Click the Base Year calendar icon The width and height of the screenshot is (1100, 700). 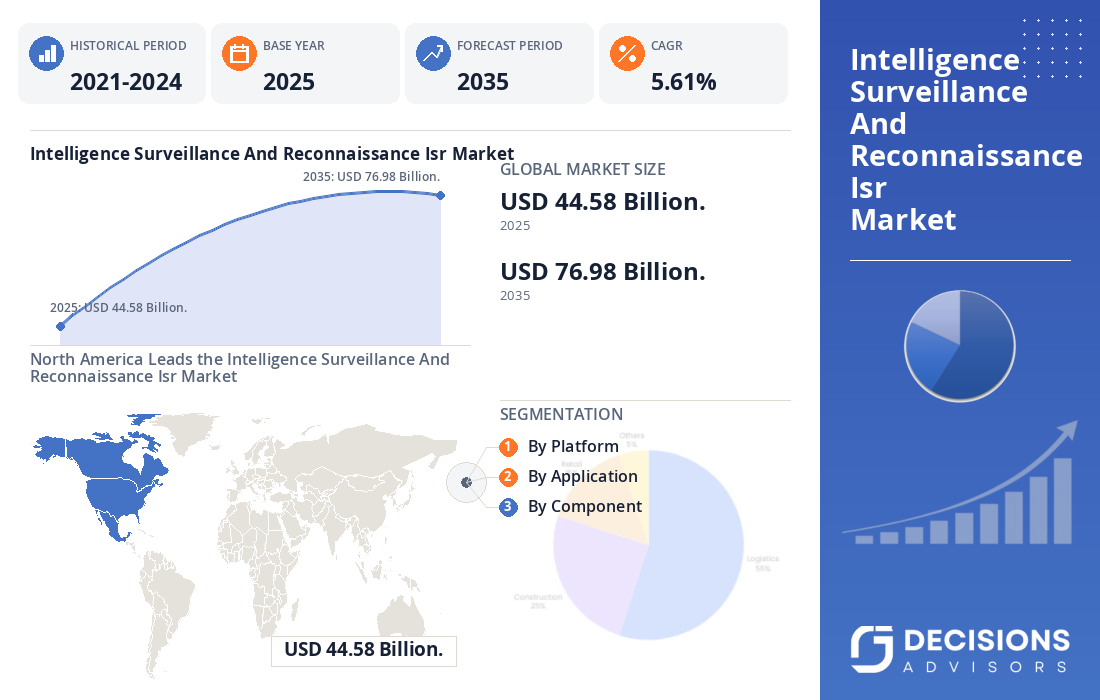(240, 54)
